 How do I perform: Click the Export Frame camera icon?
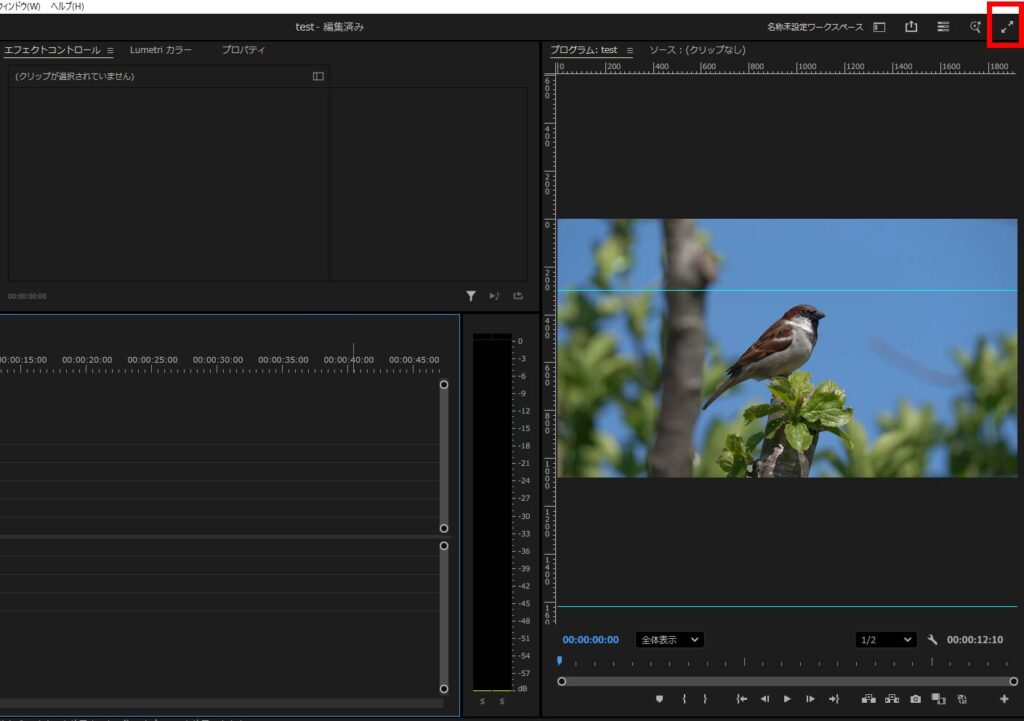(x=915, y=699)
